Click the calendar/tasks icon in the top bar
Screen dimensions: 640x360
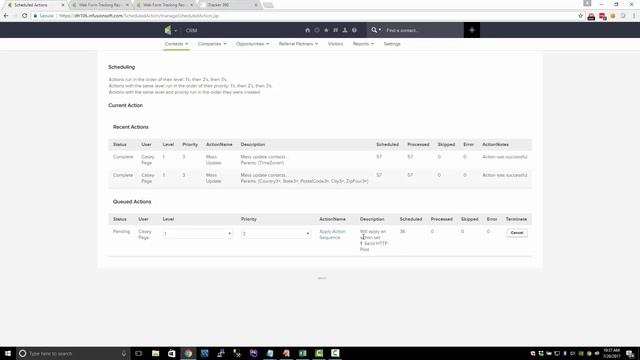[x=336, y=30]
